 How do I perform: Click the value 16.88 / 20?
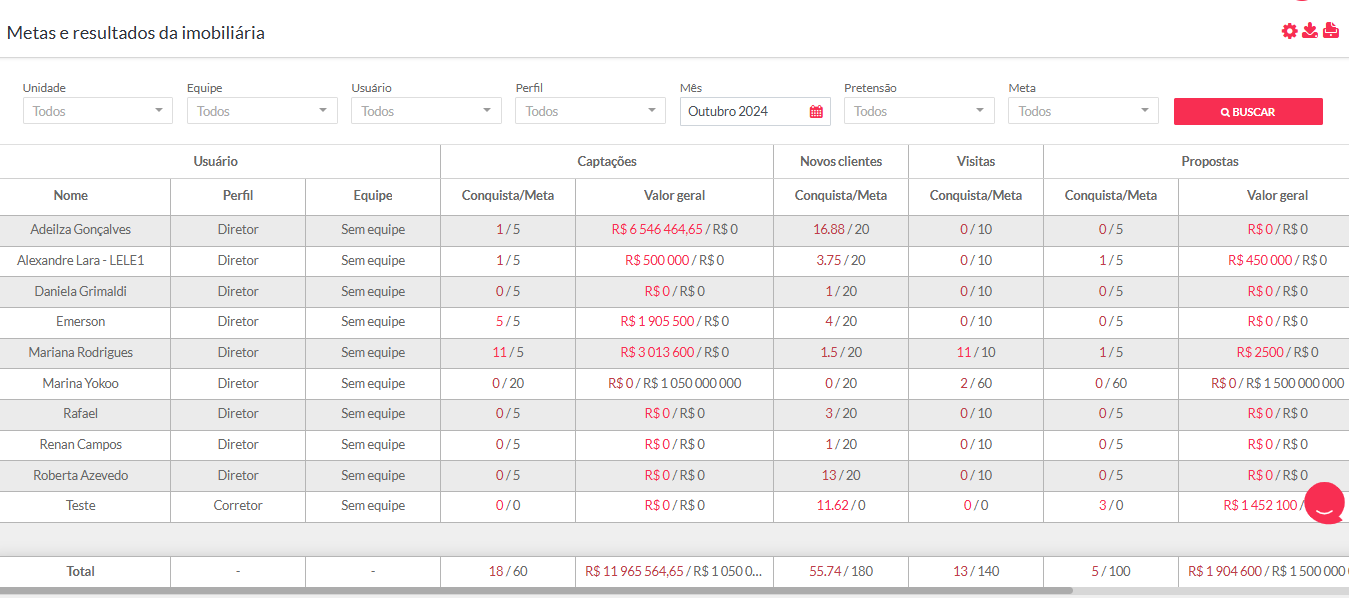pos(841,230)
